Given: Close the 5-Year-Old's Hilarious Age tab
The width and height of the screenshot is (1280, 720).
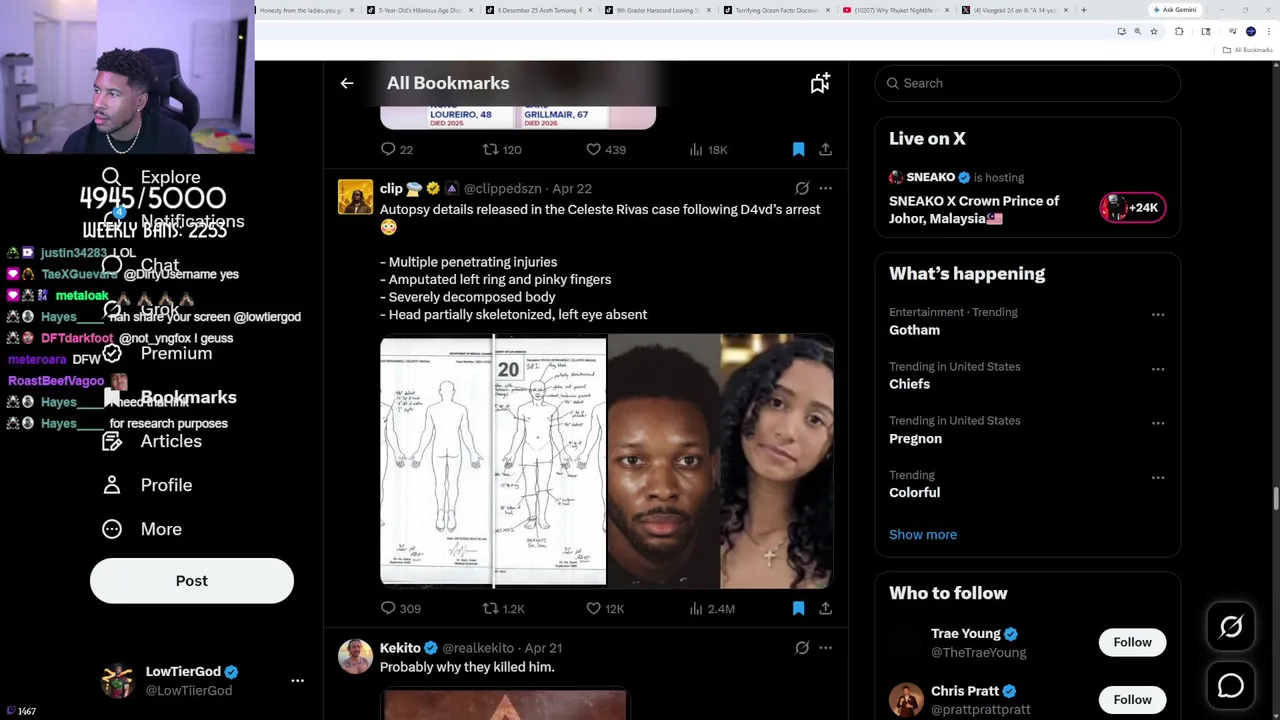Looking at the screenshot, I should [470, 10].
